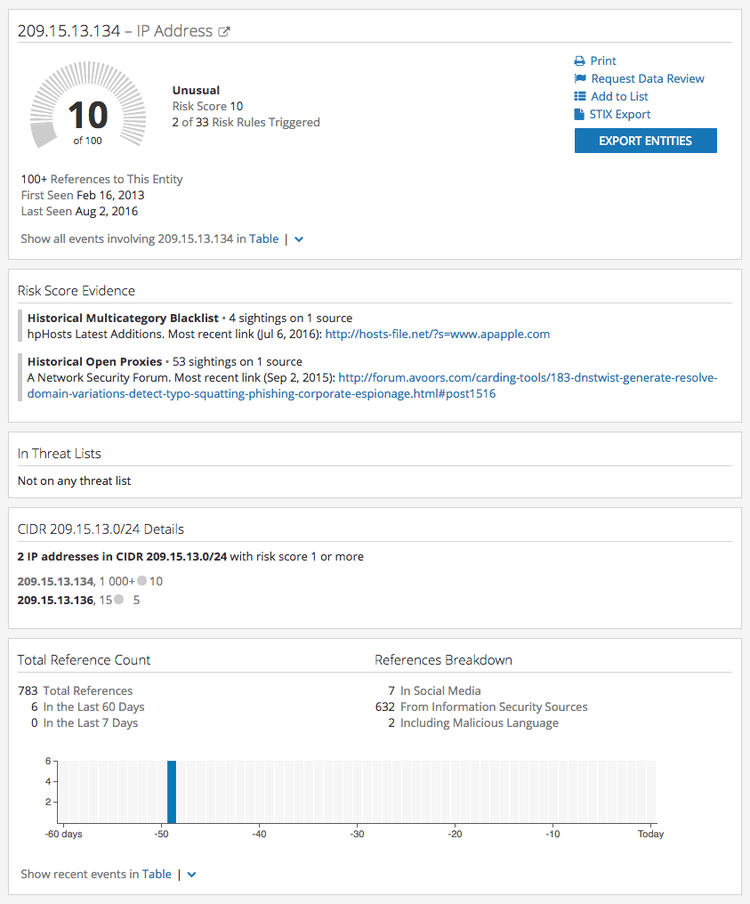The width and height of the screenshot is (750, 904).
Task: Open the Table link for all events involving 209.15.13.134
Action: pyautogui.click(x=264, y=239)
